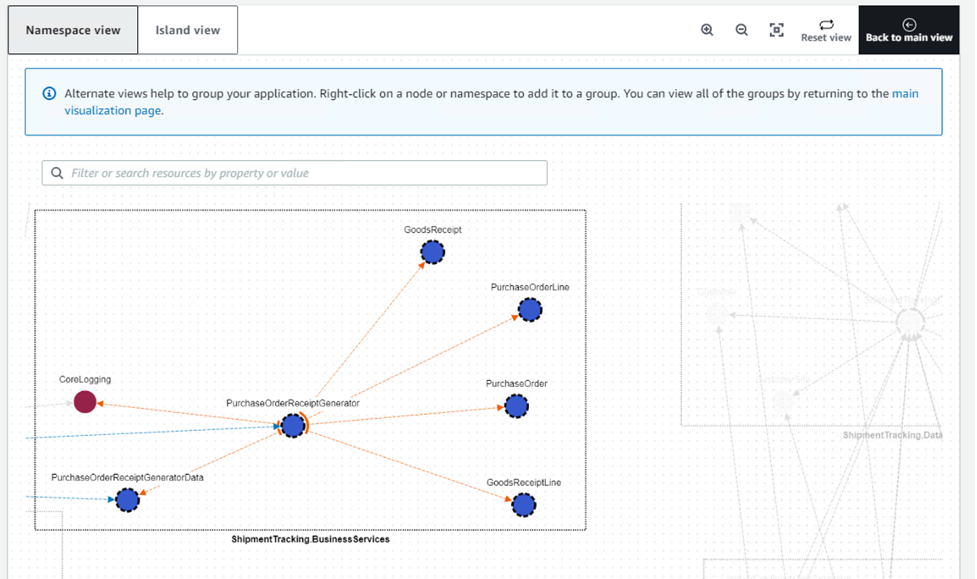Select the CoreLogging node
The width and height of the screenshot is (977, 579).
(84, 403)
